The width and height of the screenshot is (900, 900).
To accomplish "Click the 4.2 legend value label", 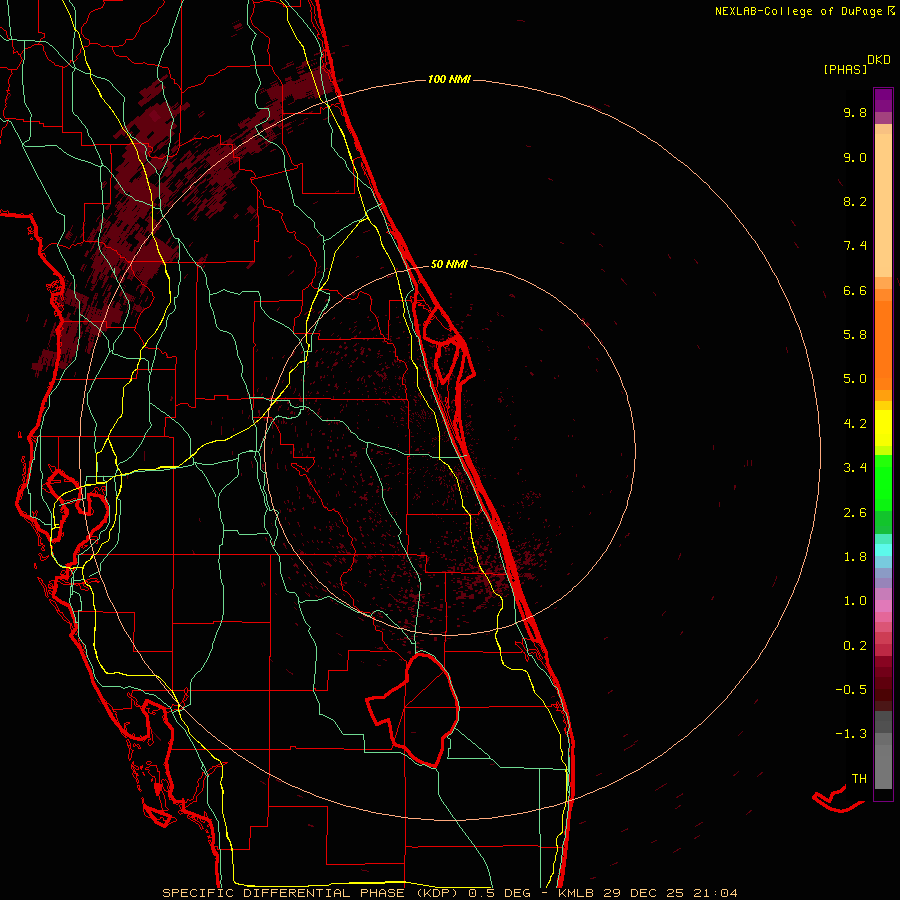I will pos(855,424).
